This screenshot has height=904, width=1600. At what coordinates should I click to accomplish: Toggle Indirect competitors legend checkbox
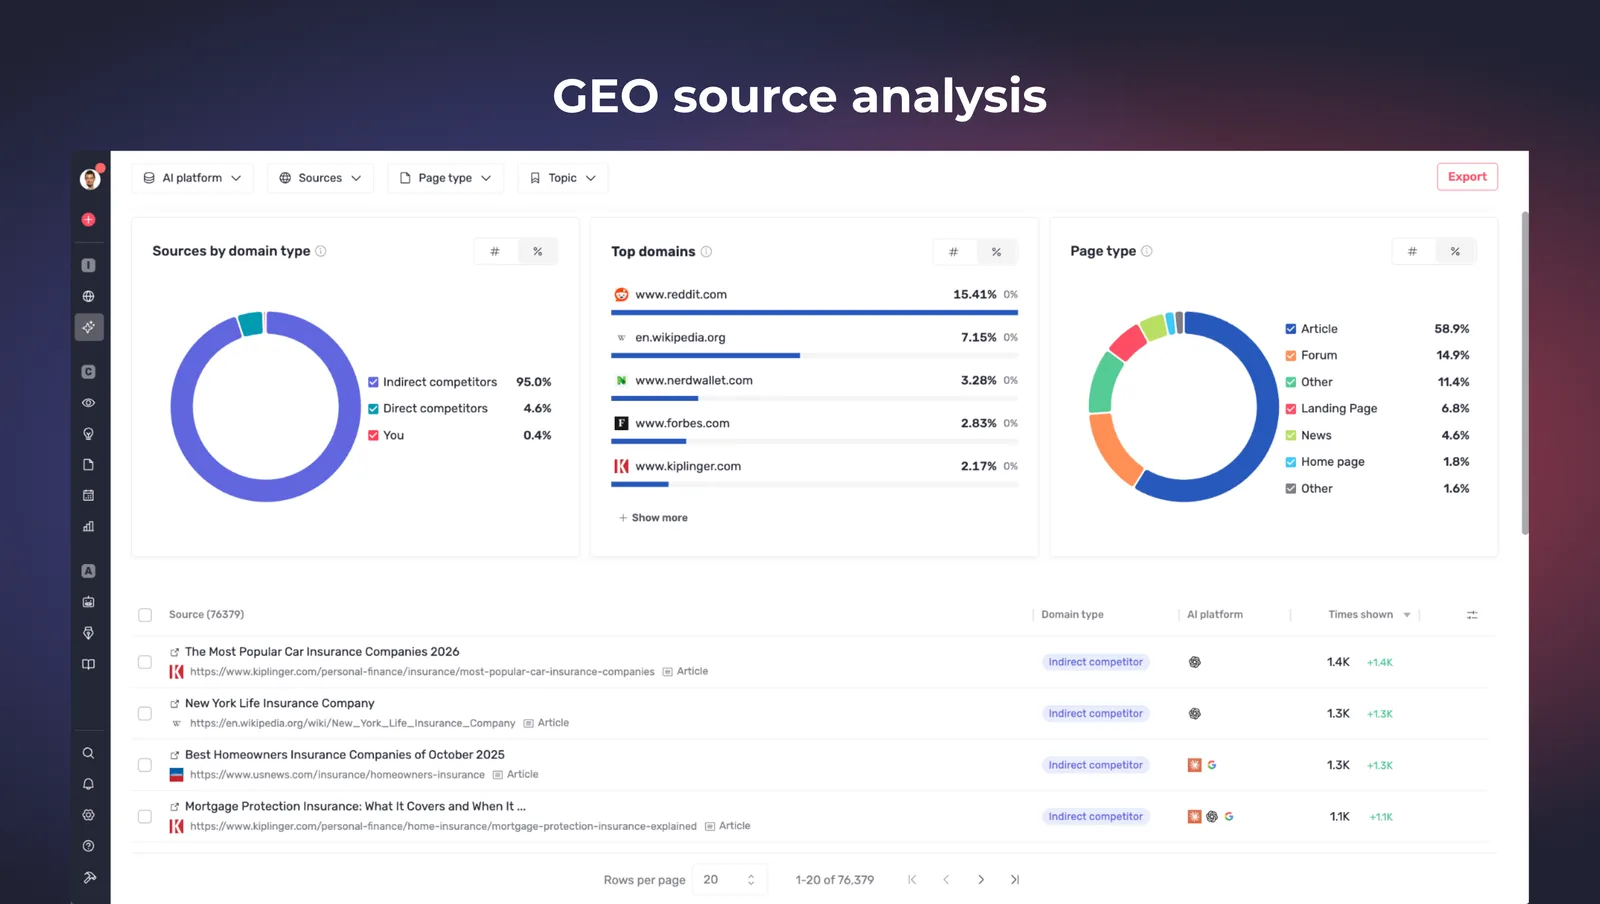(x=373, y=382)
